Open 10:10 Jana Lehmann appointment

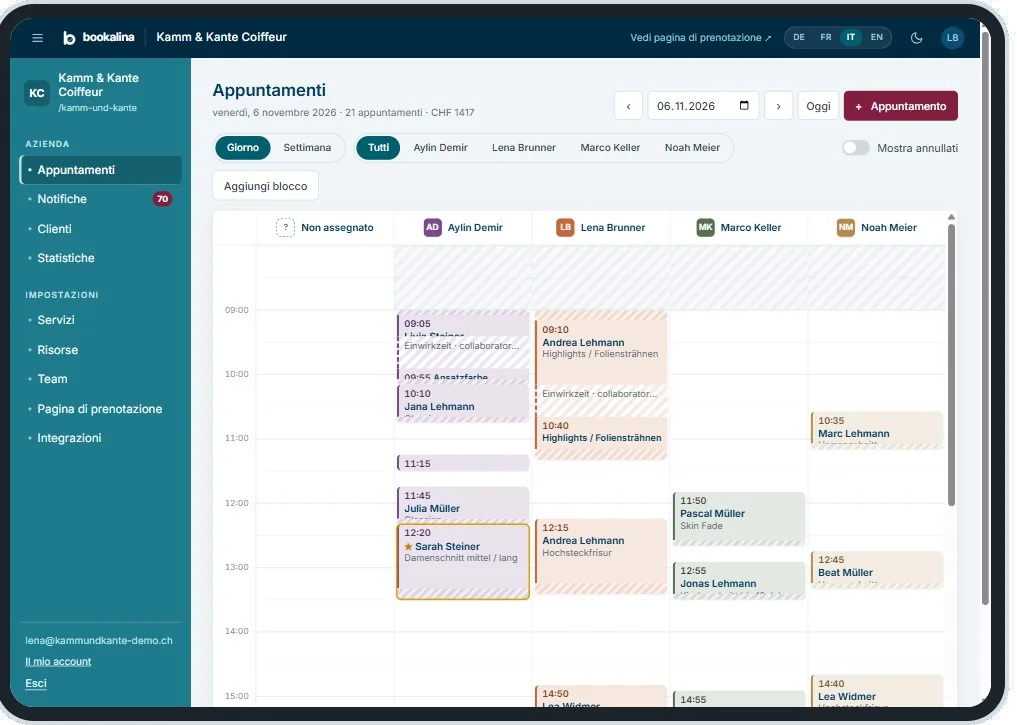click(x=463, y=403)
